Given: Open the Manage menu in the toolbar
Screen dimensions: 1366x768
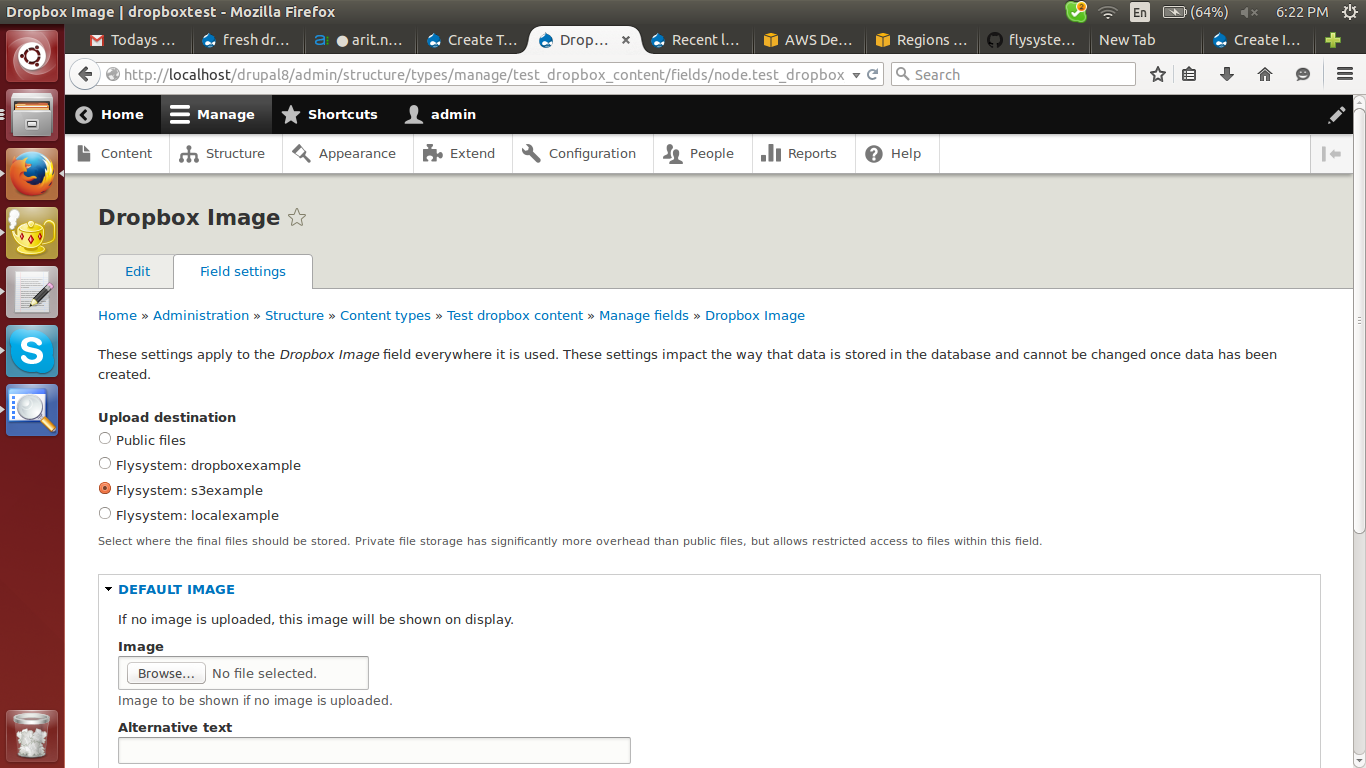Looking at the screenshot, I should tap(216, 114).
